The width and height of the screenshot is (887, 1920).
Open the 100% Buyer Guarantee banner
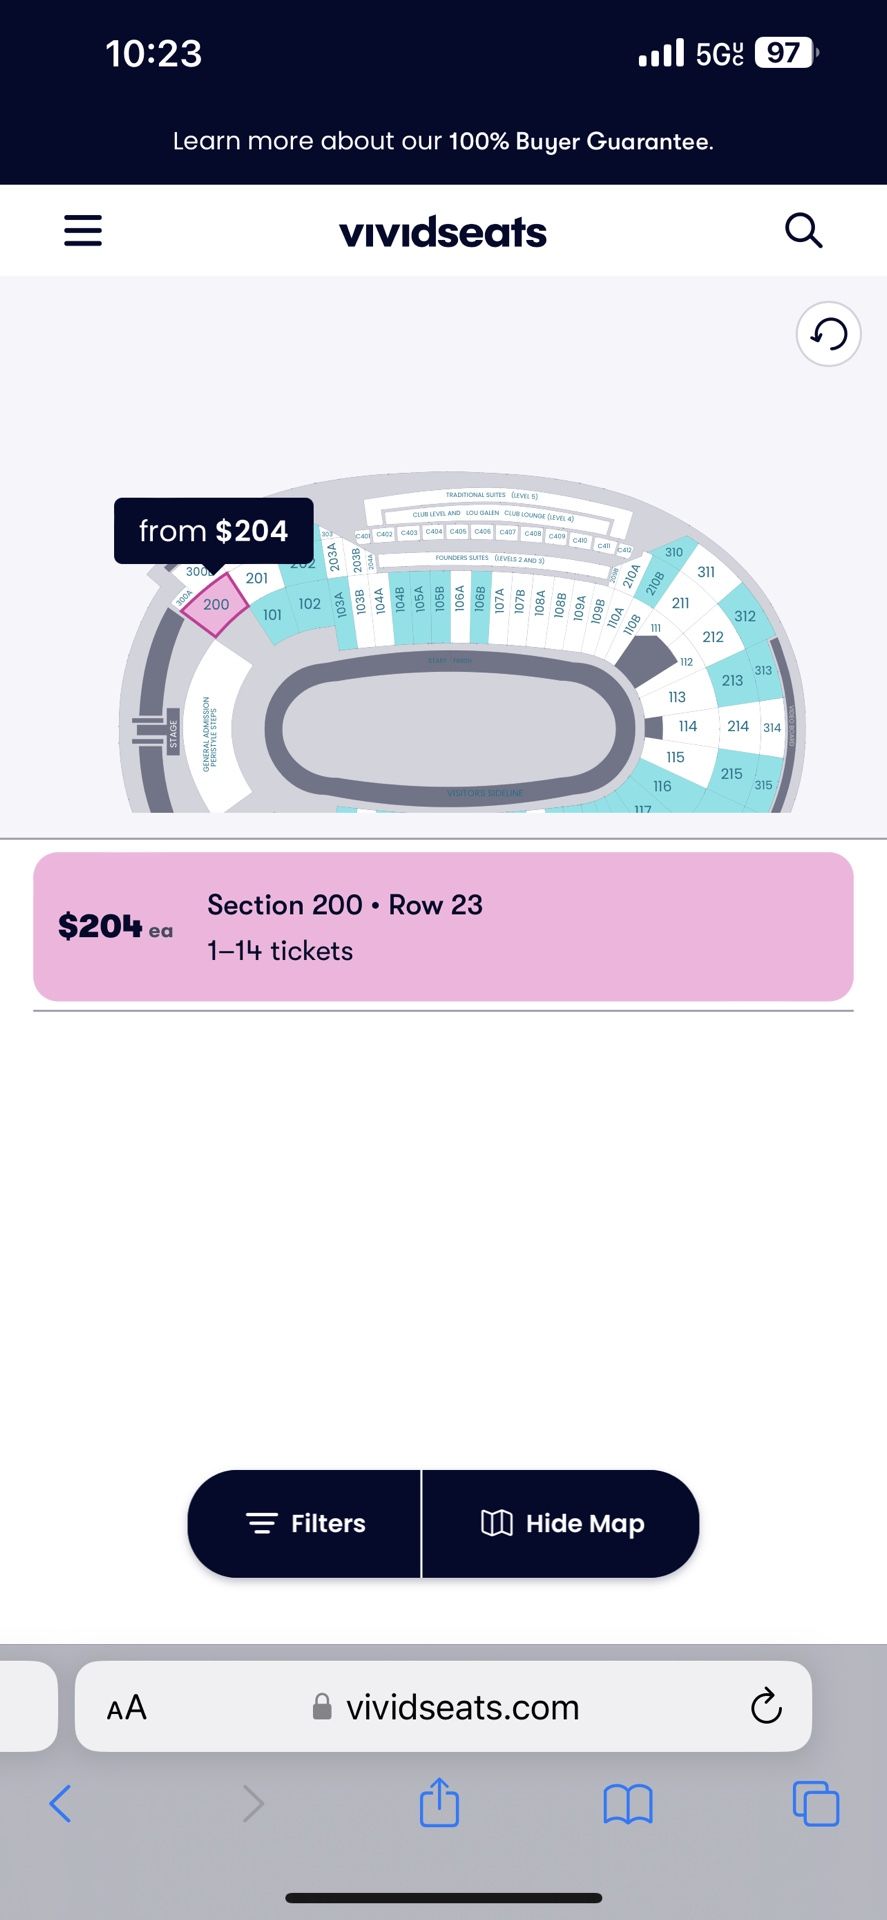pyautogui.click(x=443, y=141)
